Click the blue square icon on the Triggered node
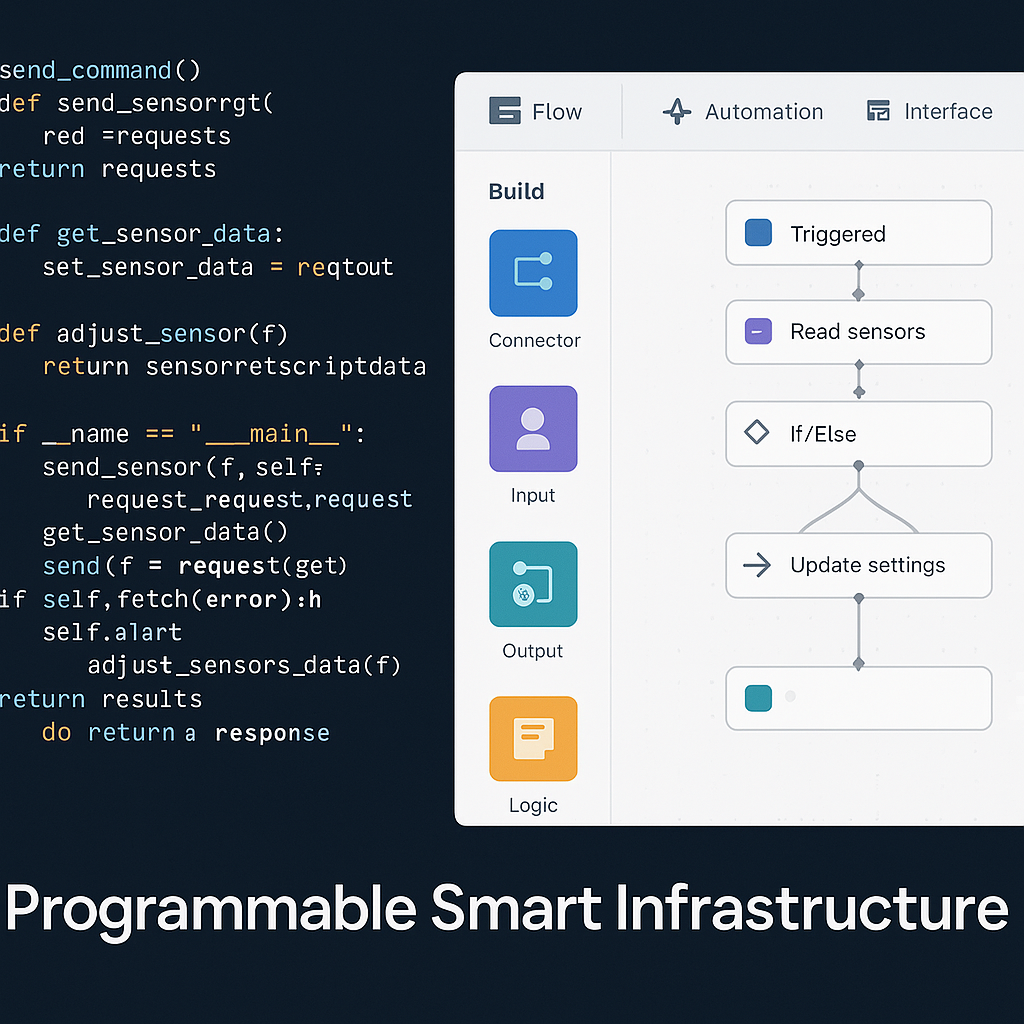 tap(758, 232)
